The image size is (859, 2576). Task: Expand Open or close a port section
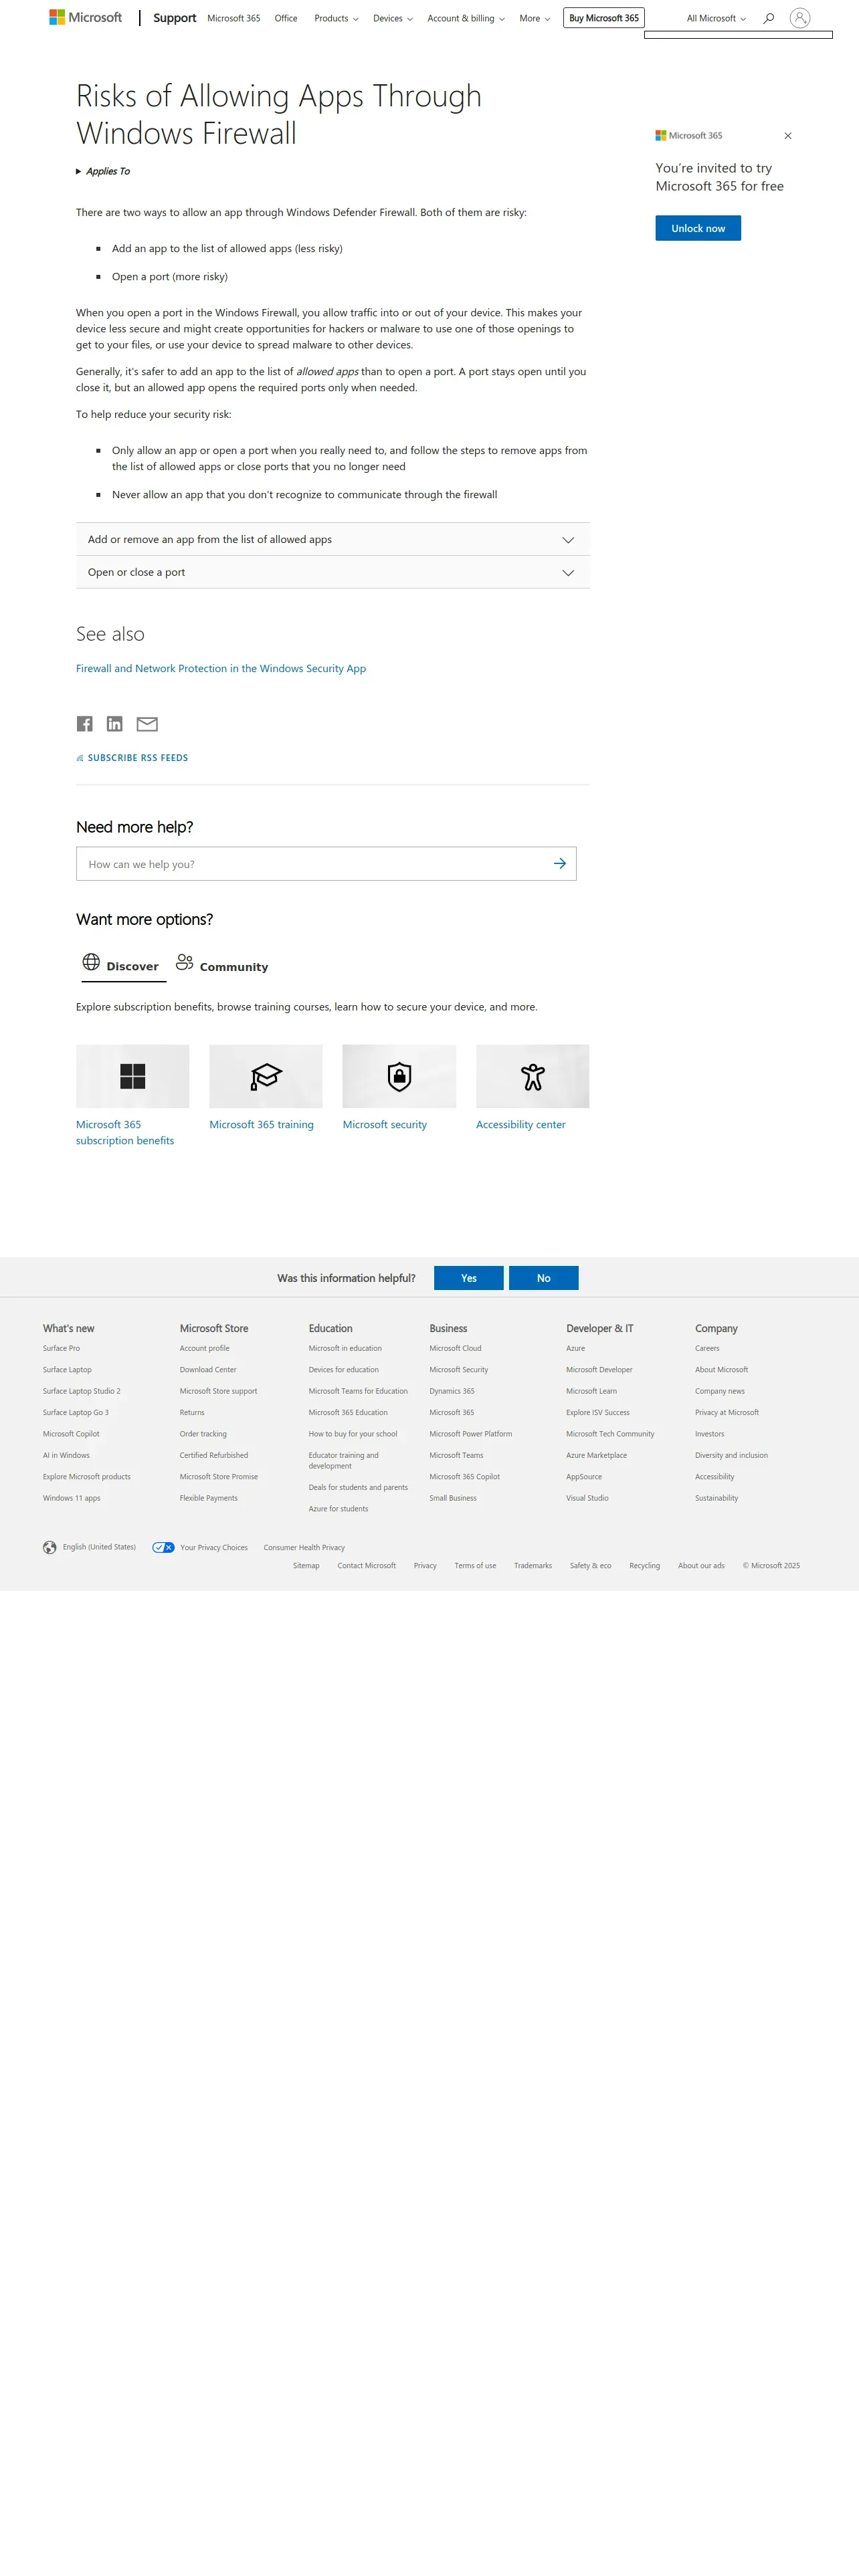333,572
